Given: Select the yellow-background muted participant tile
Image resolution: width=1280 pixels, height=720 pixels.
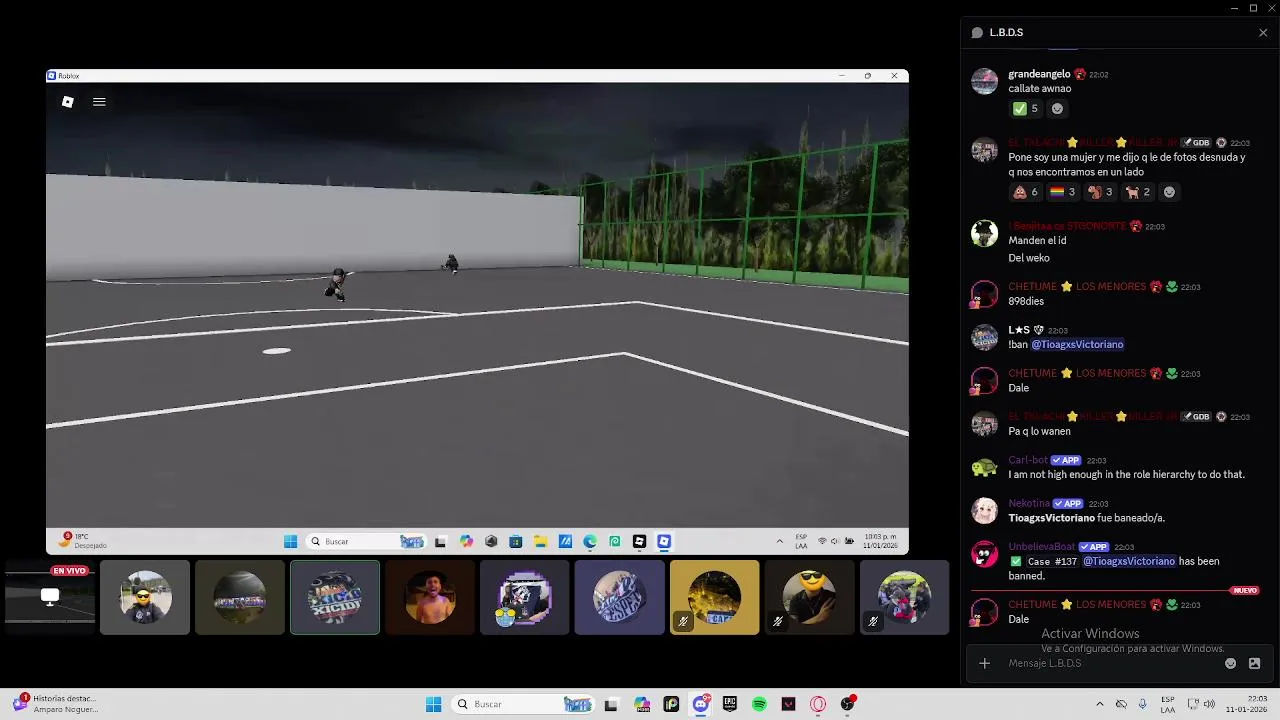Looking at the screenshot, I should coord(715,597).
